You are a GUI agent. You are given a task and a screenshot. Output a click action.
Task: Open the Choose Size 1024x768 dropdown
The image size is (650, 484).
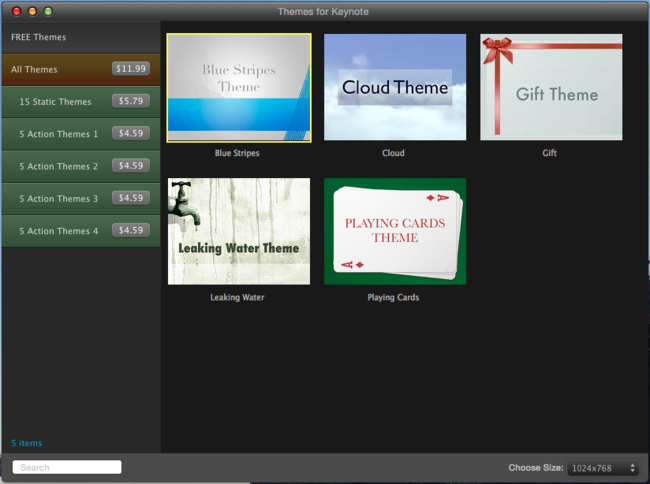click(603, 468)
